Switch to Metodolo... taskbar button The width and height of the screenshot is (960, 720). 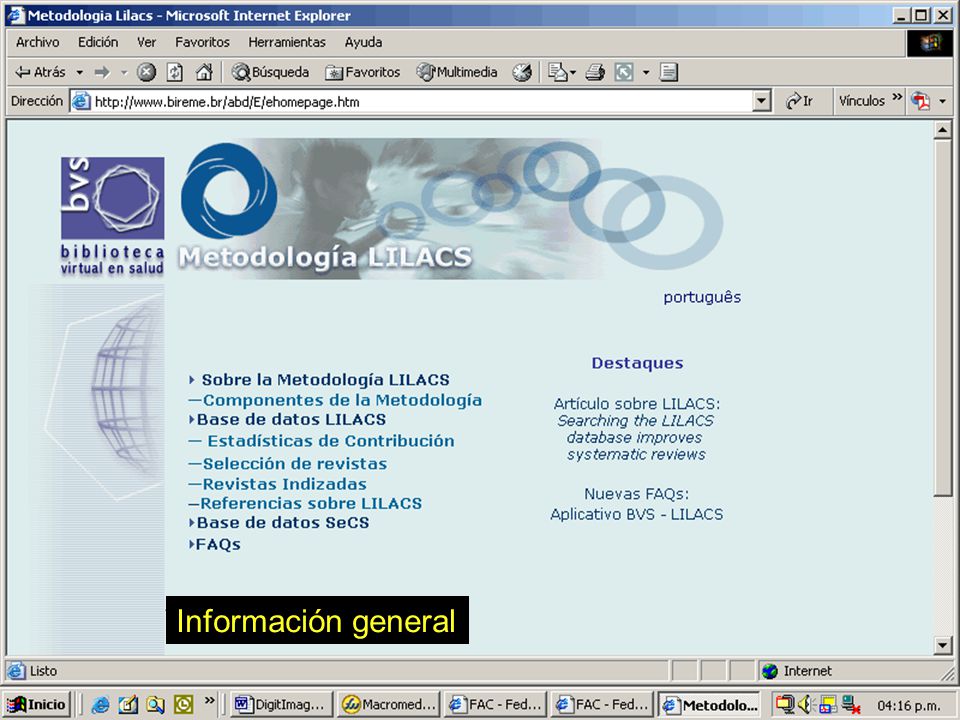(708, 705)
